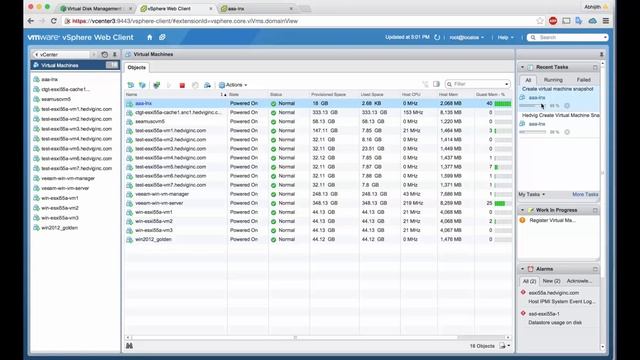
Task: Power on the selected VM play icon
Action: [x=169, y=85]
